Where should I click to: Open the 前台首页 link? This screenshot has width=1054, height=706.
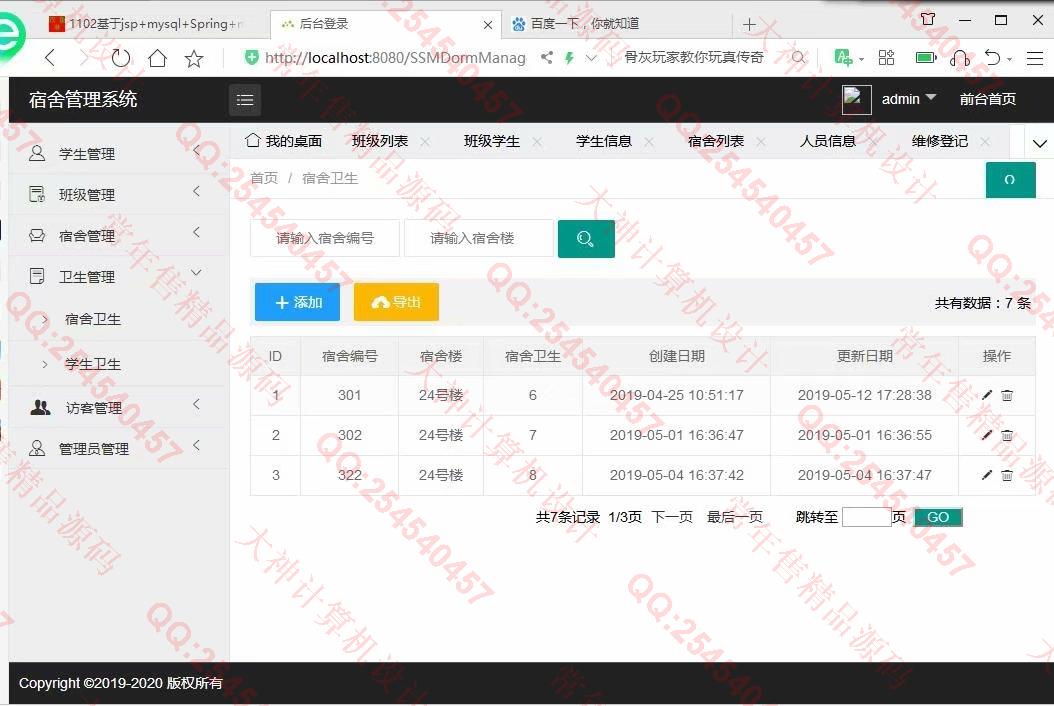tap(987, 100)
